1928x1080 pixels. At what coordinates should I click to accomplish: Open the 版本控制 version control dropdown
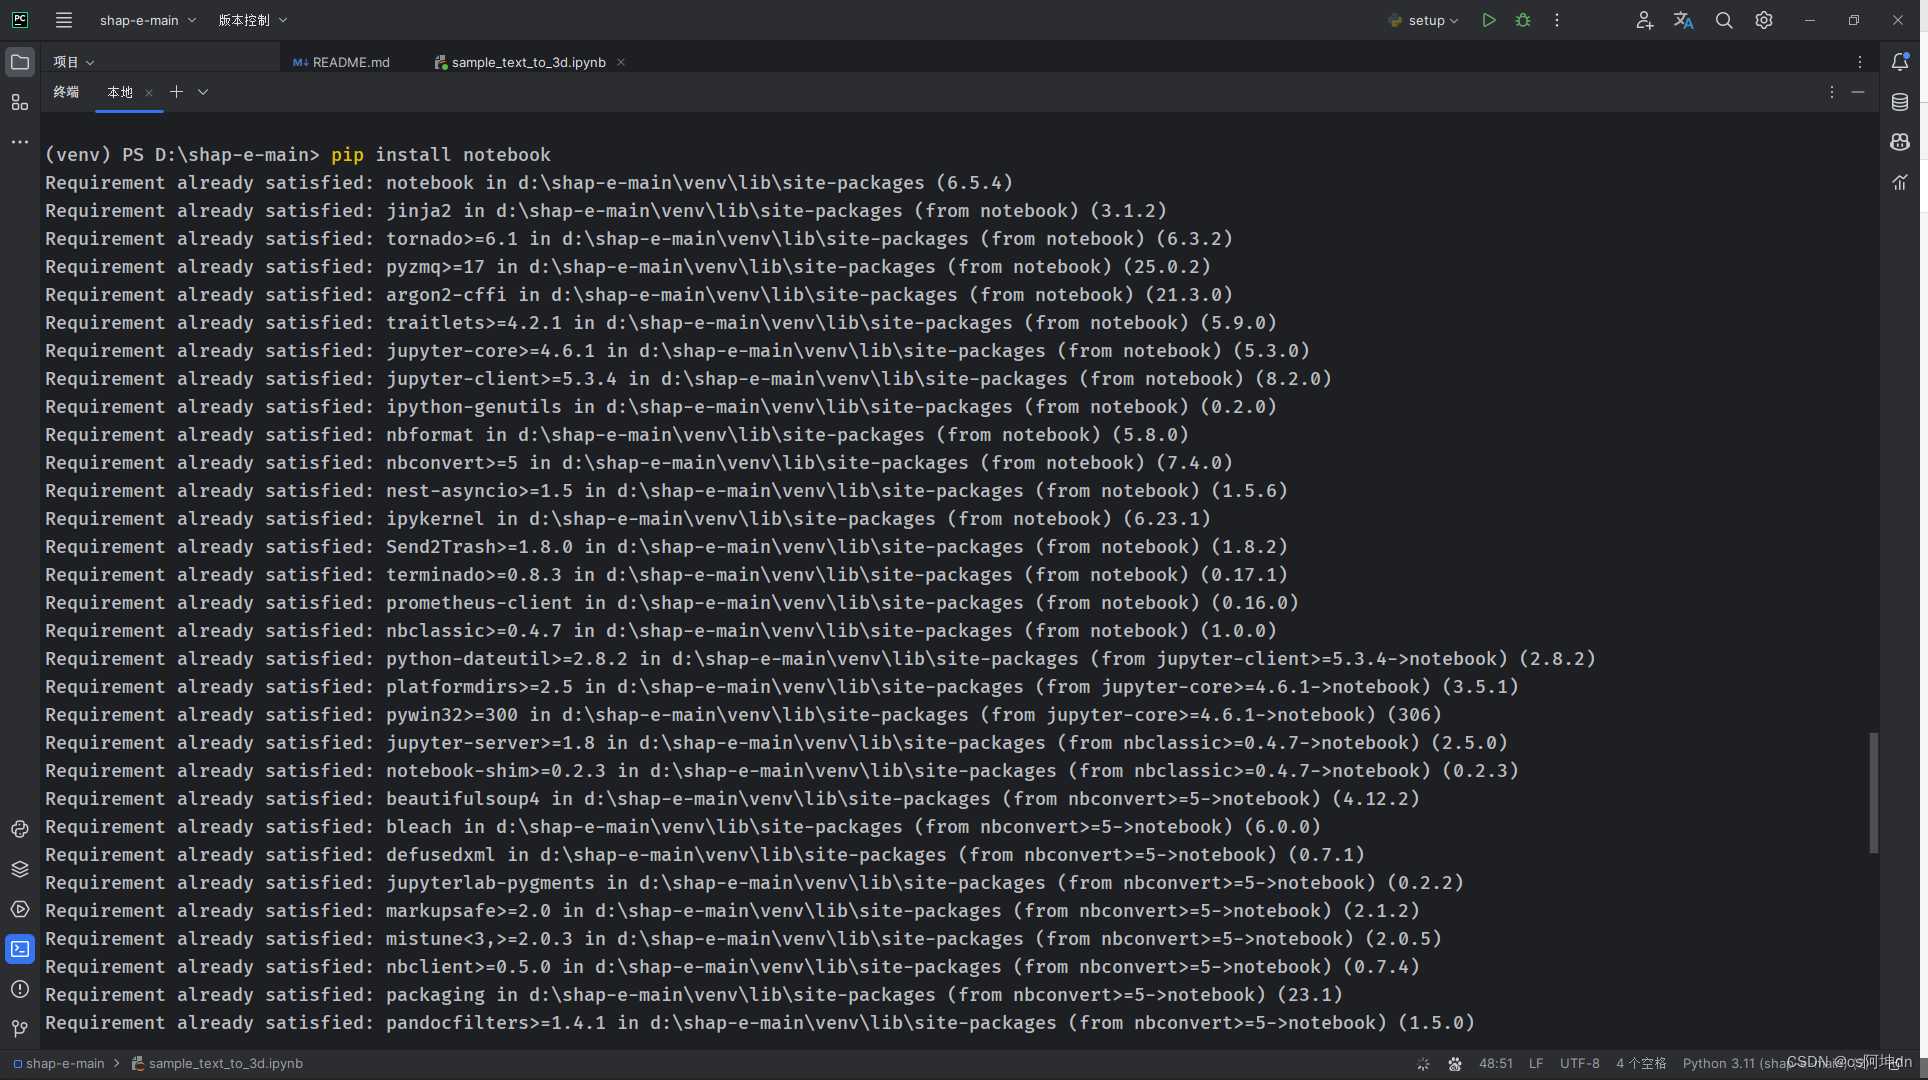[x=252, y=20]
